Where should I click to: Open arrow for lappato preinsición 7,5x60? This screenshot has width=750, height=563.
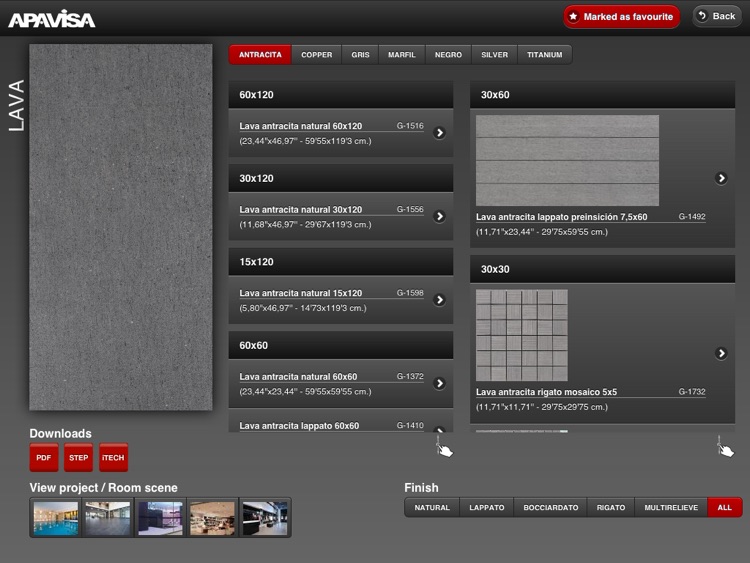[721, 179]
